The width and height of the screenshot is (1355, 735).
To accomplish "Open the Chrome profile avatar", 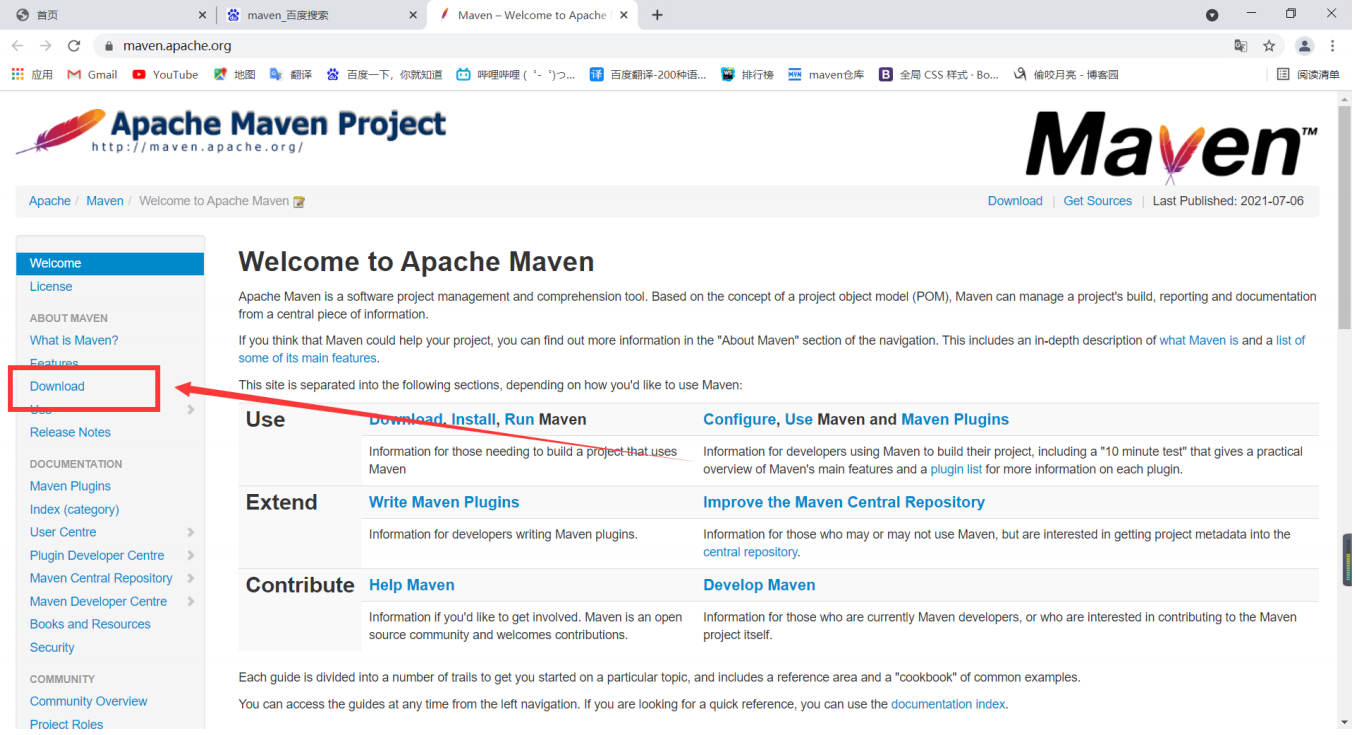I will pyautogui.click(x=1304, y=46).
